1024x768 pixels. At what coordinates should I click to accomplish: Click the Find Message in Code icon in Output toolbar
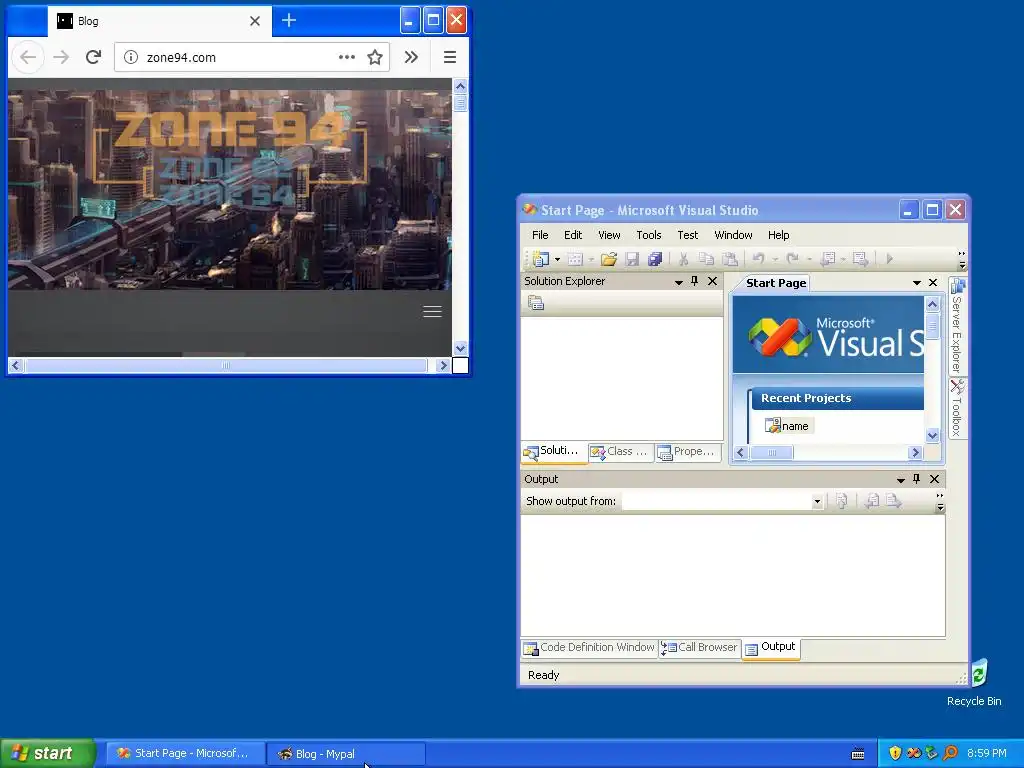pos(842,502)
